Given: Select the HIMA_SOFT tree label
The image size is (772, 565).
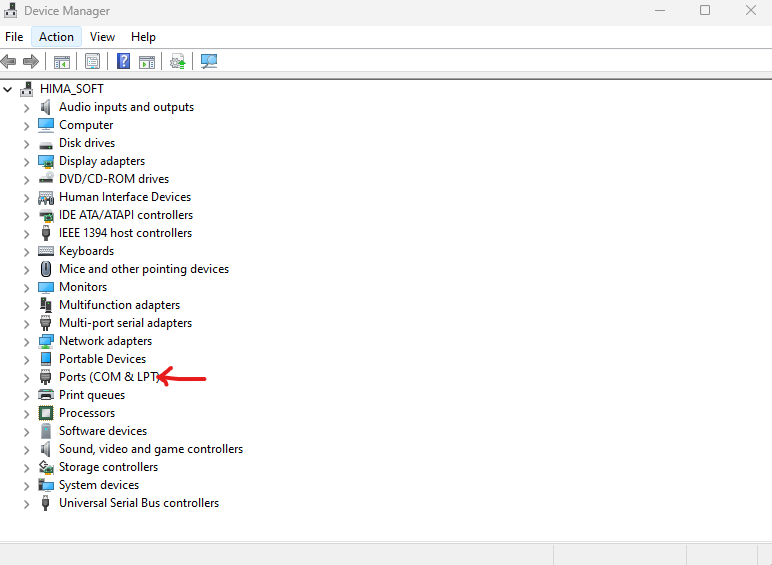Looking at the screenshot, I should (72, 89).
